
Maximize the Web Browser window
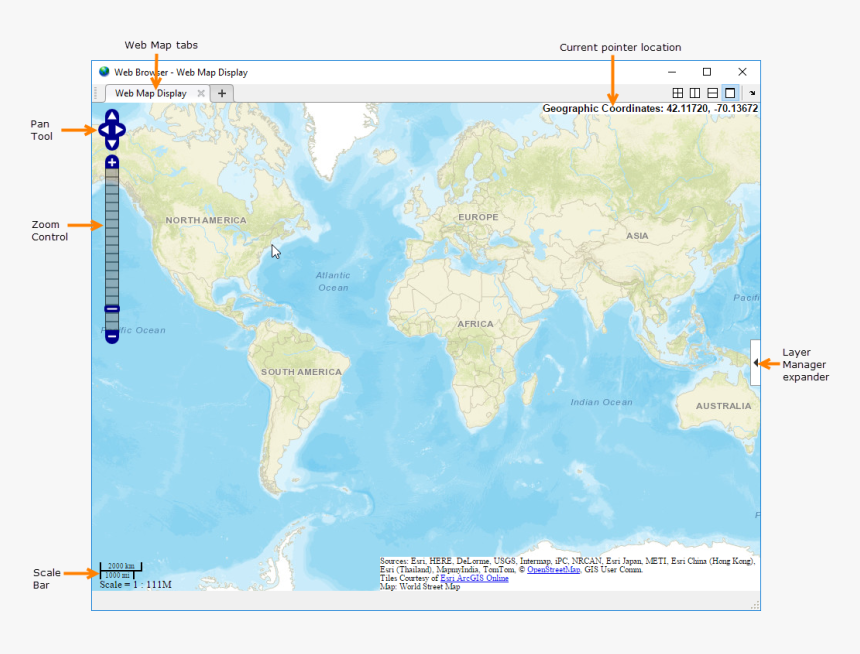707,72
